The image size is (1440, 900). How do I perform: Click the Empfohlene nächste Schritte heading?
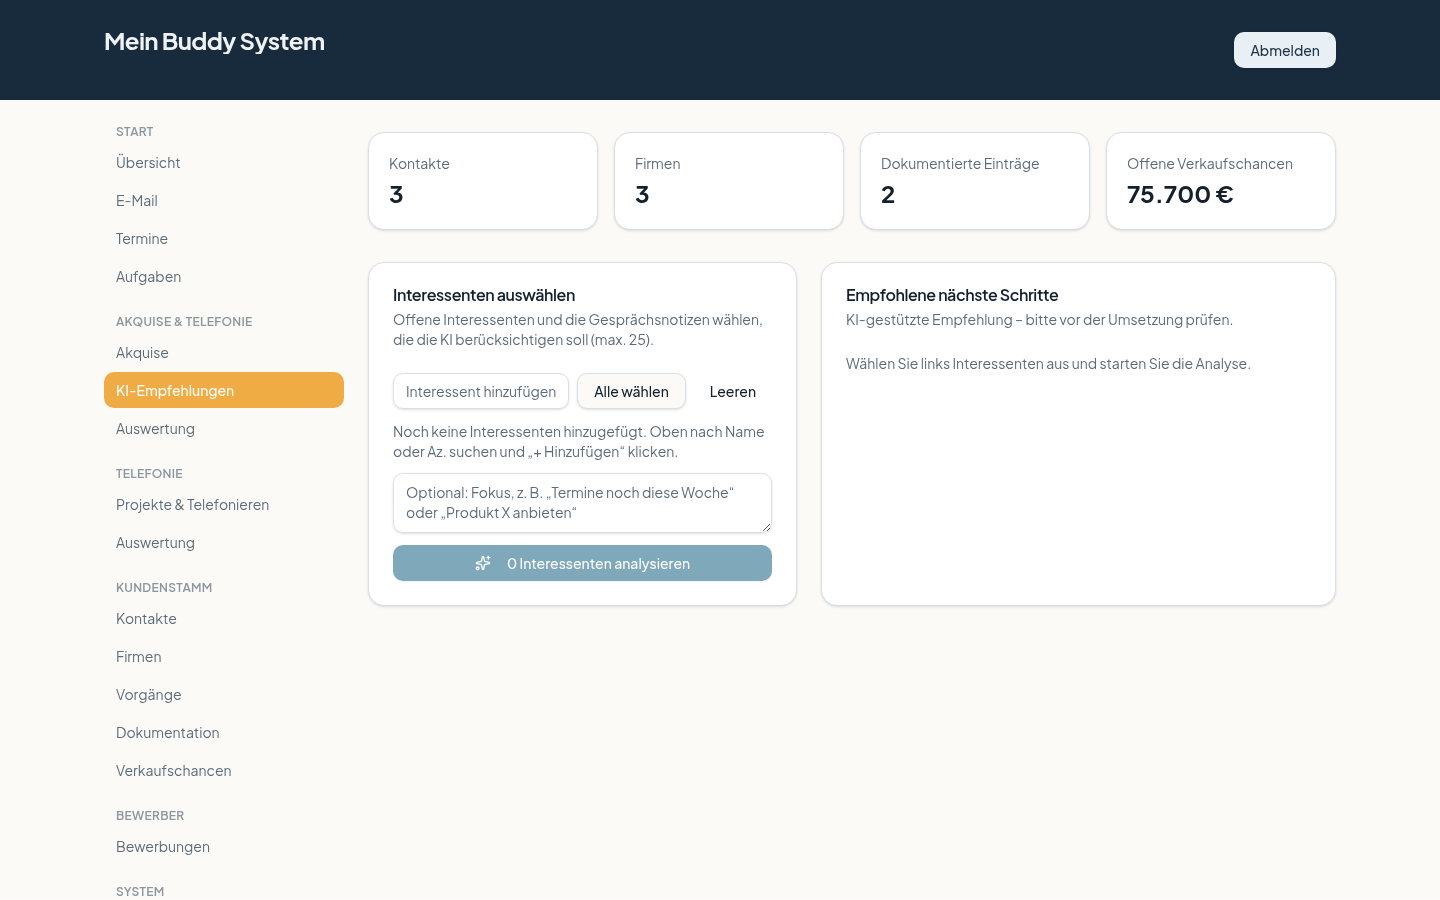click(952, 295)
